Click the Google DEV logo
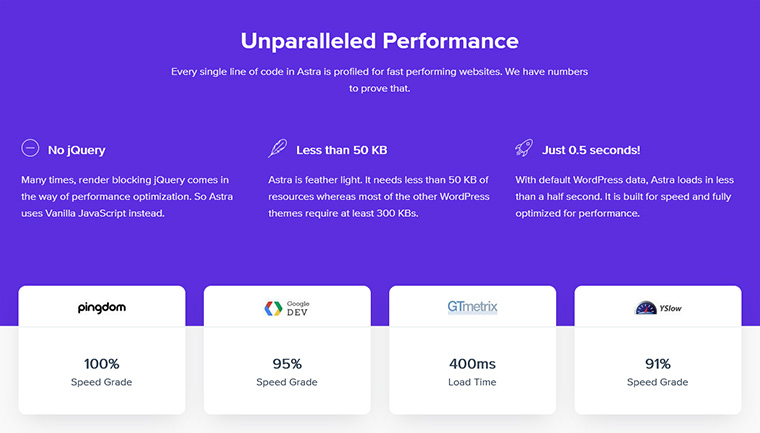 click(x=287, y=308)
